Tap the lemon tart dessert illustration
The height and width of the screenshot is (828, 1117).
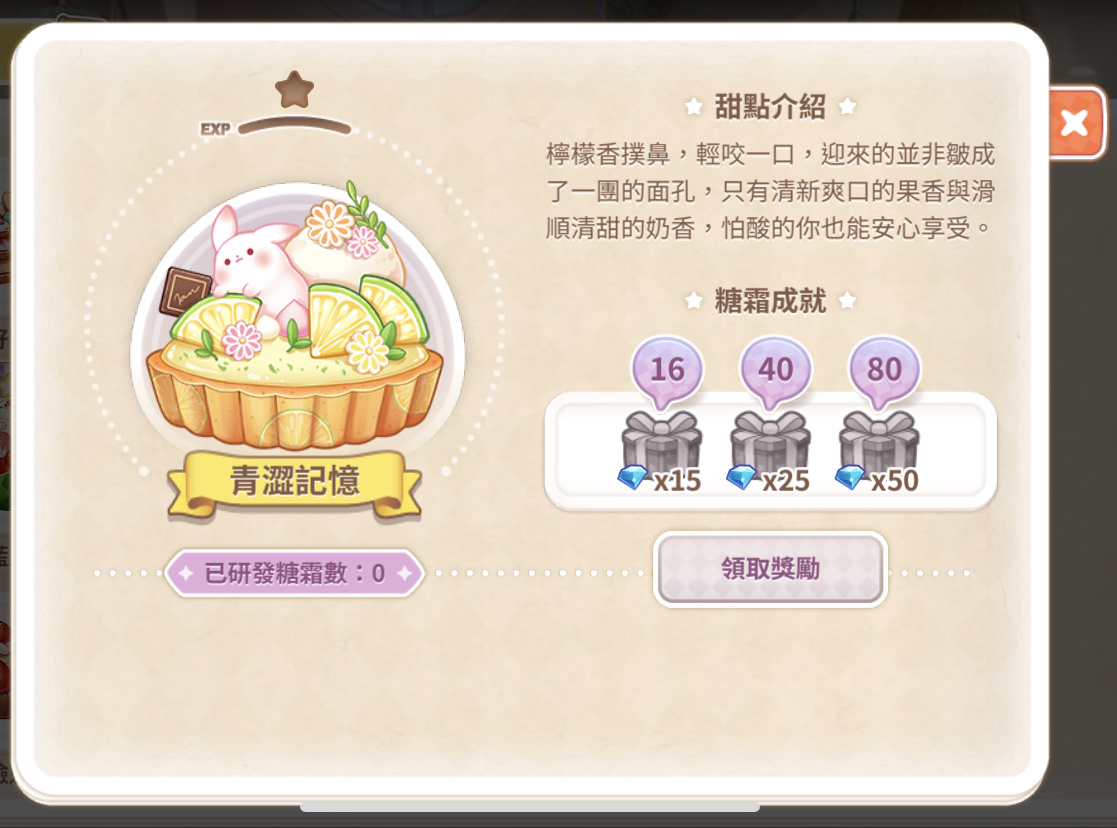(x=296, y=316)
